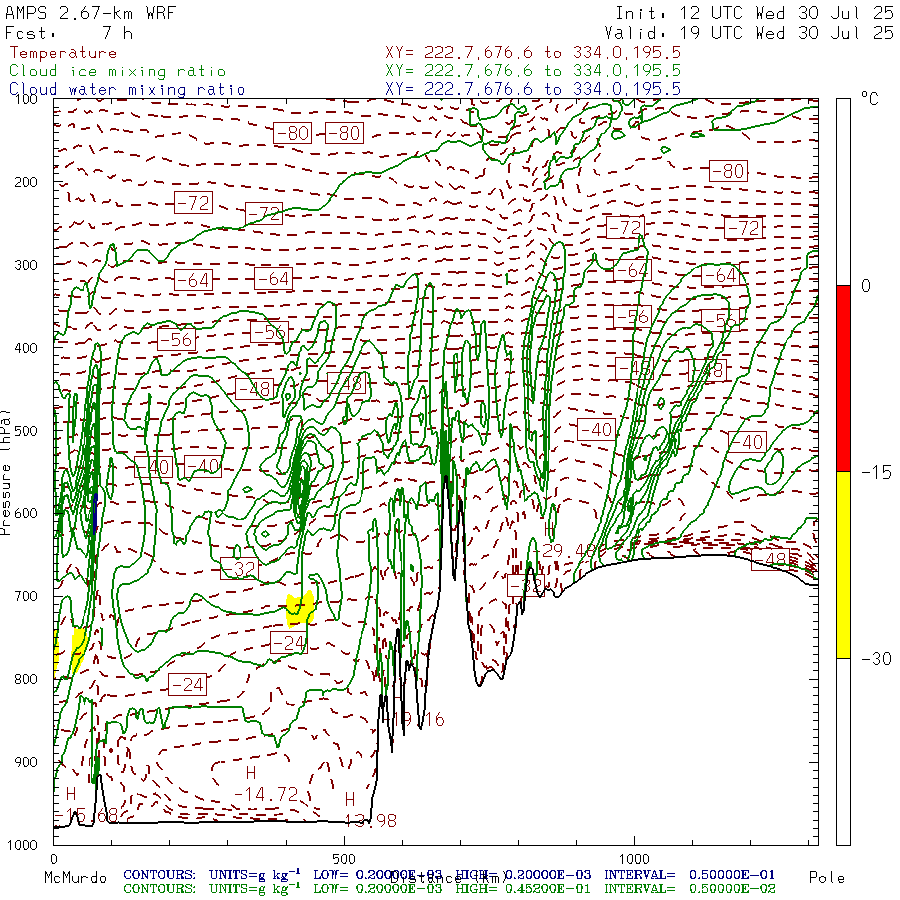The image size is (900, 900).
Task: Click the '13.98' value at terrain base
Action: pos(371,821)
